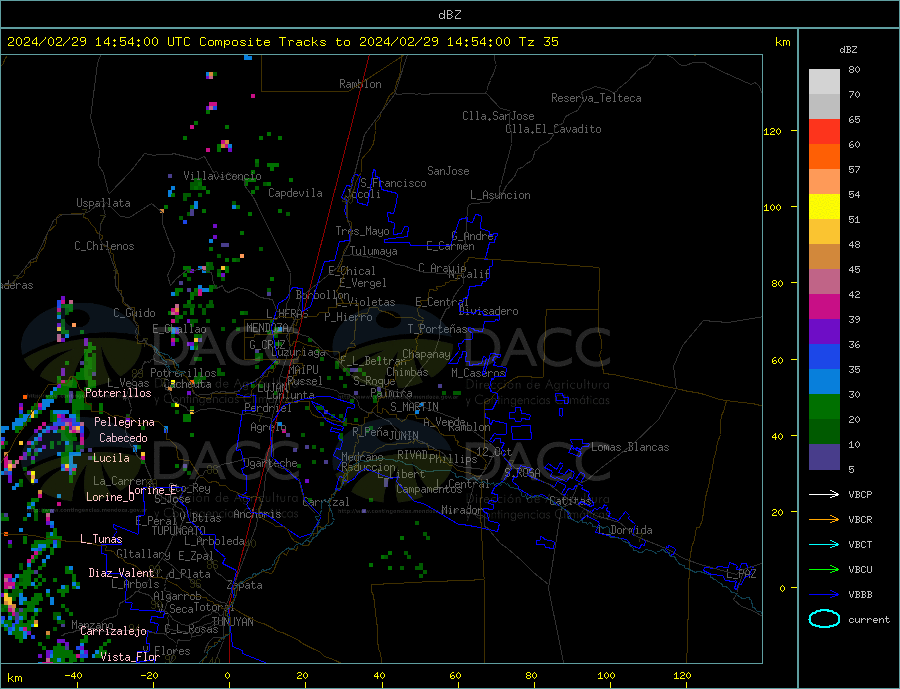Click the 'VBCP' legend label
Viewport: 900px width, 689px height.
click(860, 494)
